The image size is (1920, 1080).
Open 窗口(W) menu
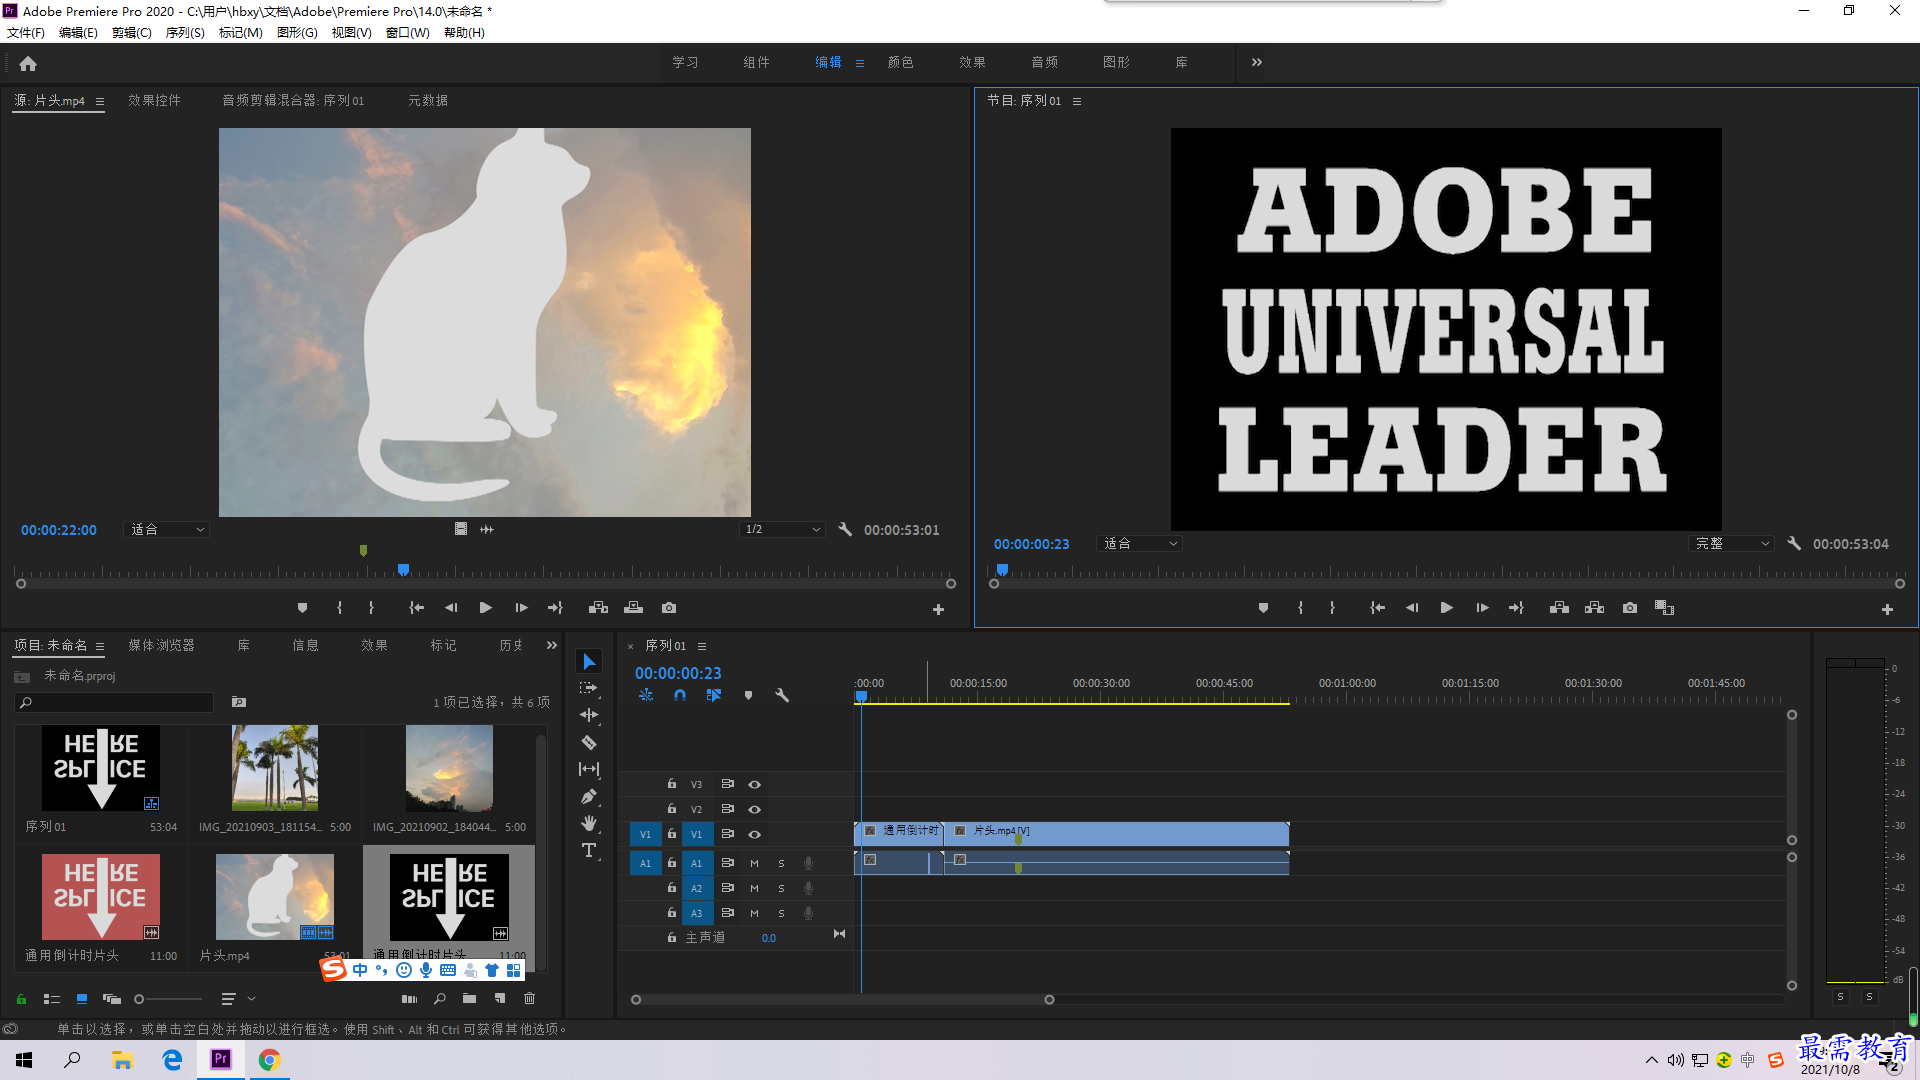tap(408, 33)
